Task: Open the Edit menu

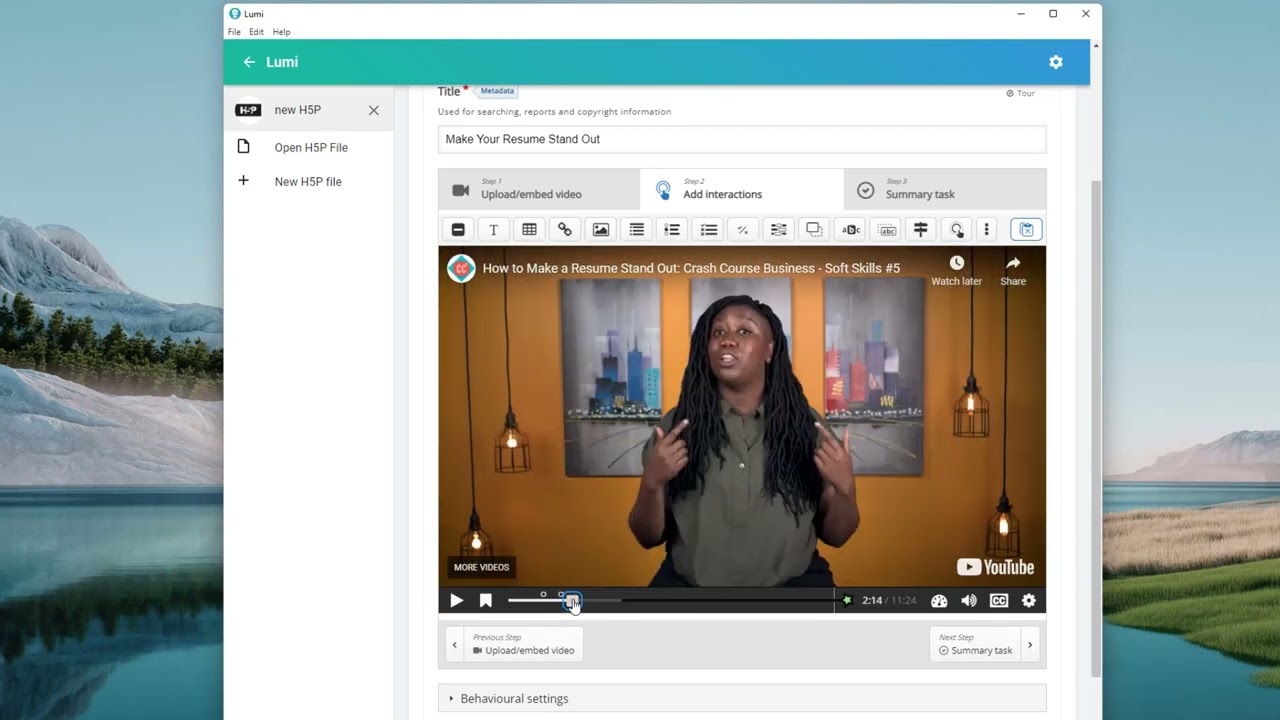Action: pyautogui.click(x=257, y=32)
